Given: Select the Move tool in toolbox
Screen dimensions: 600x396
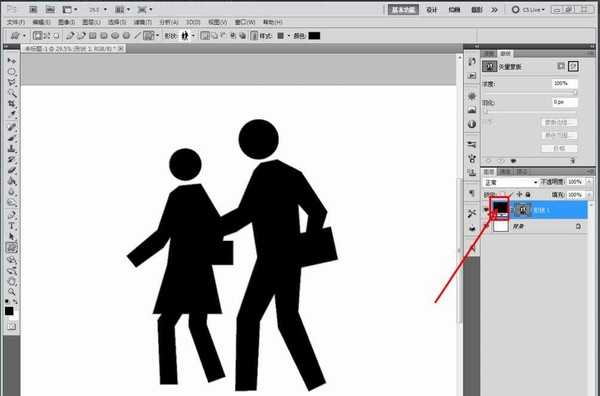Looking at the screenshot, I should (12, 61).
